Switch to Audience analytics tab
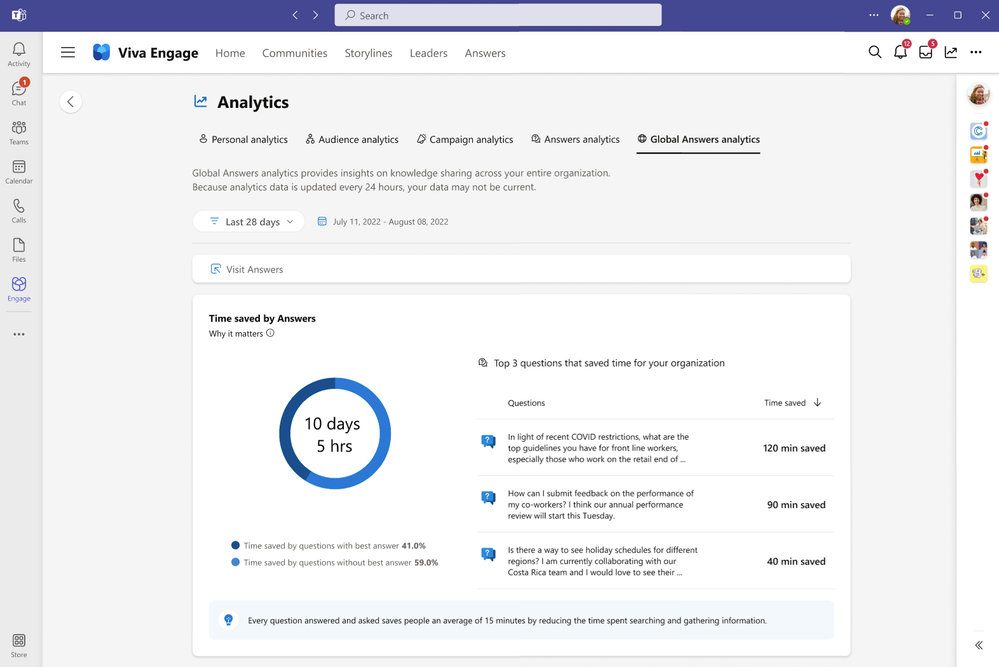Viewport: 999px width, 667px height. coord(352,140)
